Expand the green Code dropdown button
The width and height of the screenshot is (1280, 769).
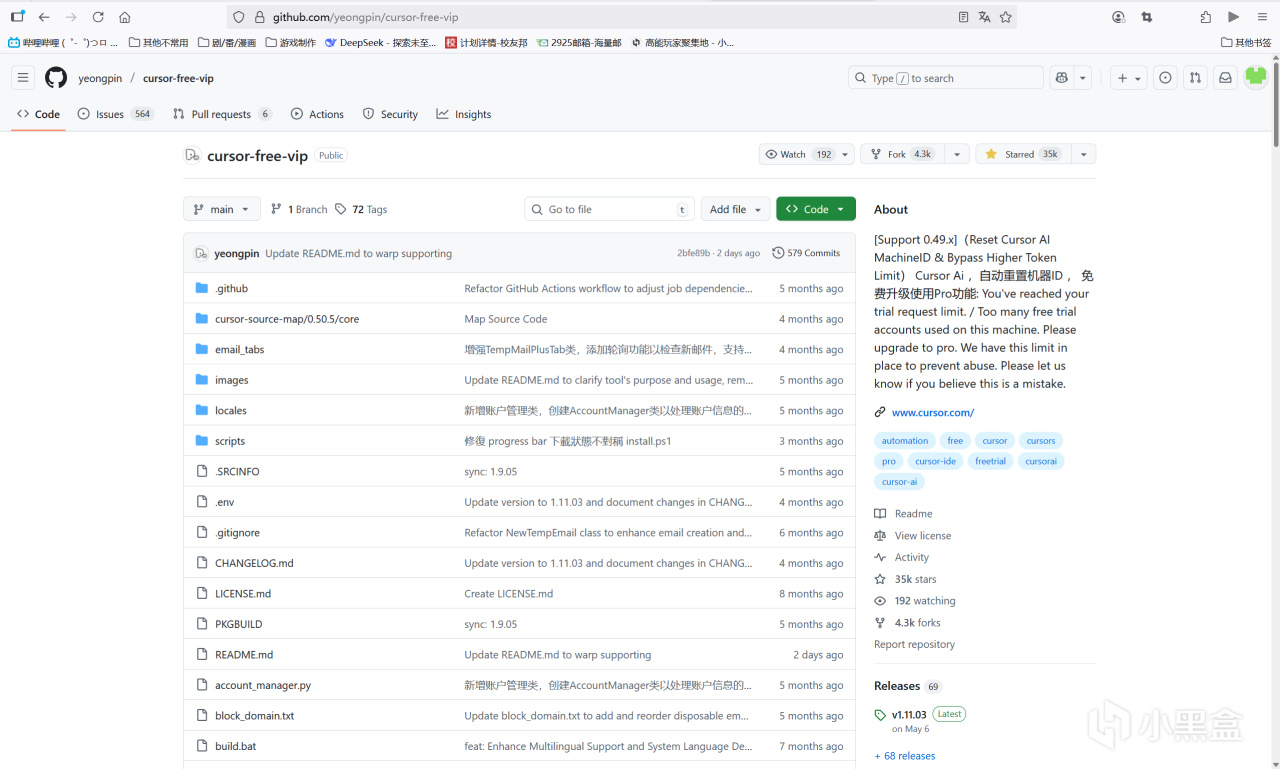(x=815, y=209)
